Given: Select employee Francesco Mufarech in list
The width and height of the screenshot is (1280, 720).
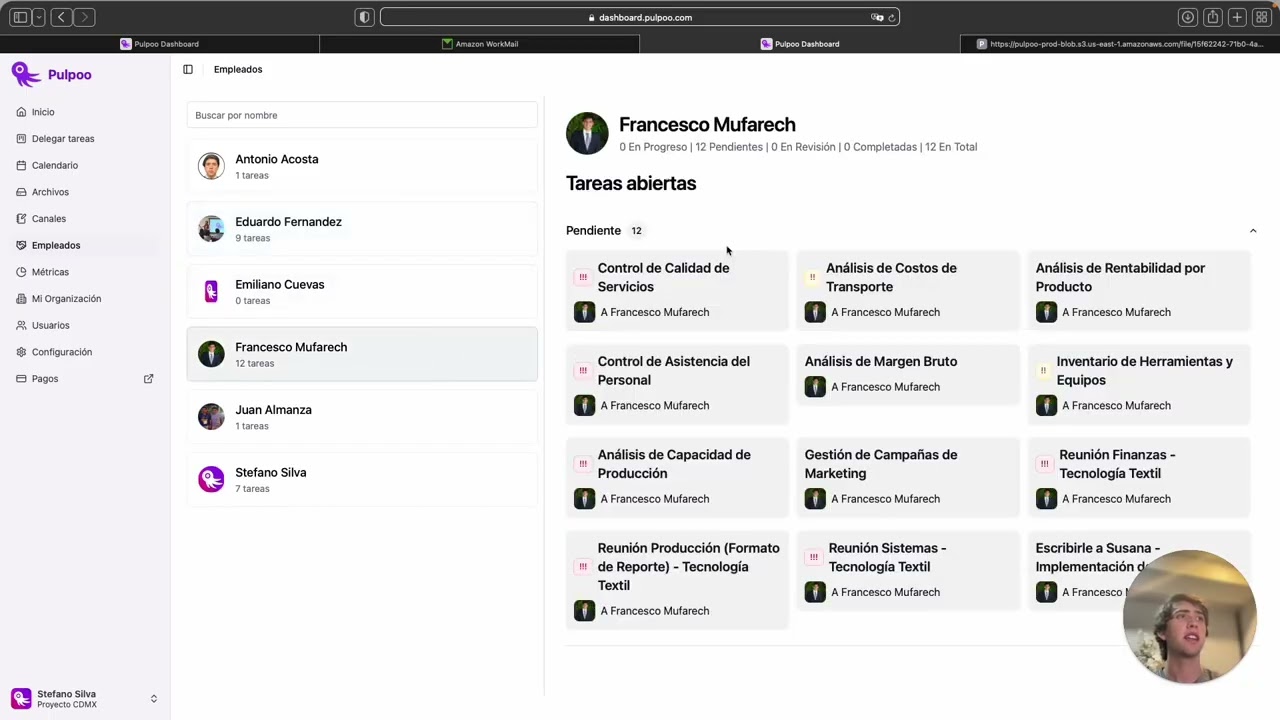Looking at the screenshot, I should [x=362, y=354].
